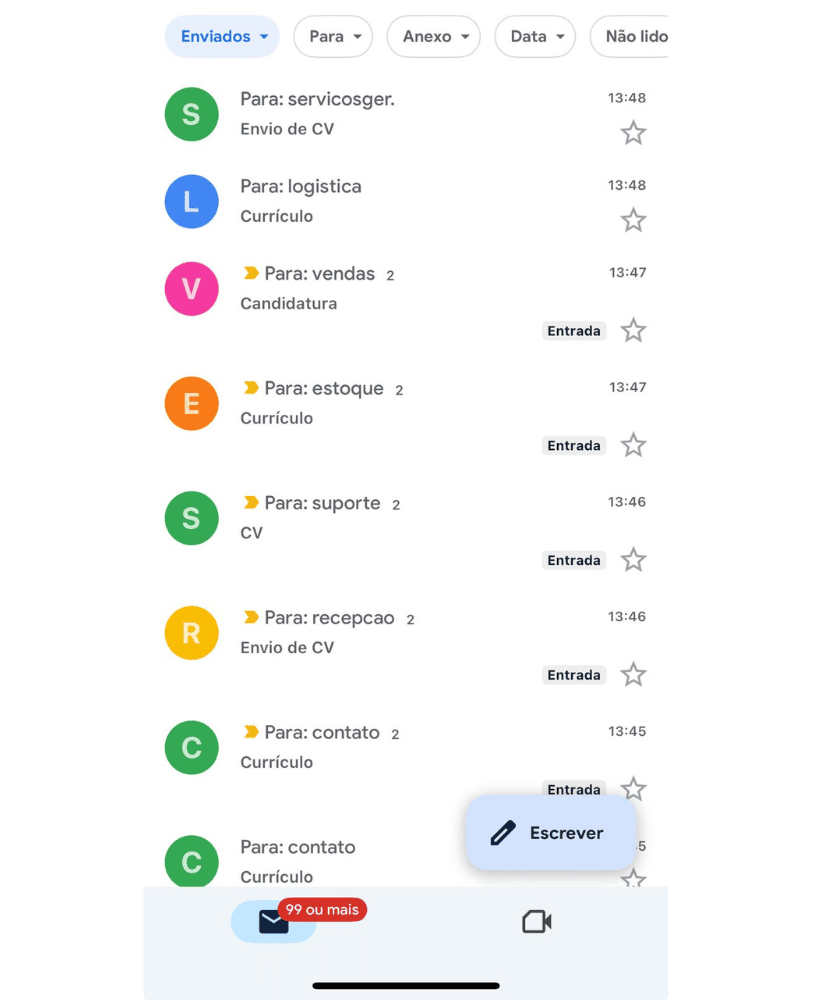Screen dimensions: 813x1000
Task: Open the Mail tab with 99 ou mais badge
Action: click(x=274, y=922)
